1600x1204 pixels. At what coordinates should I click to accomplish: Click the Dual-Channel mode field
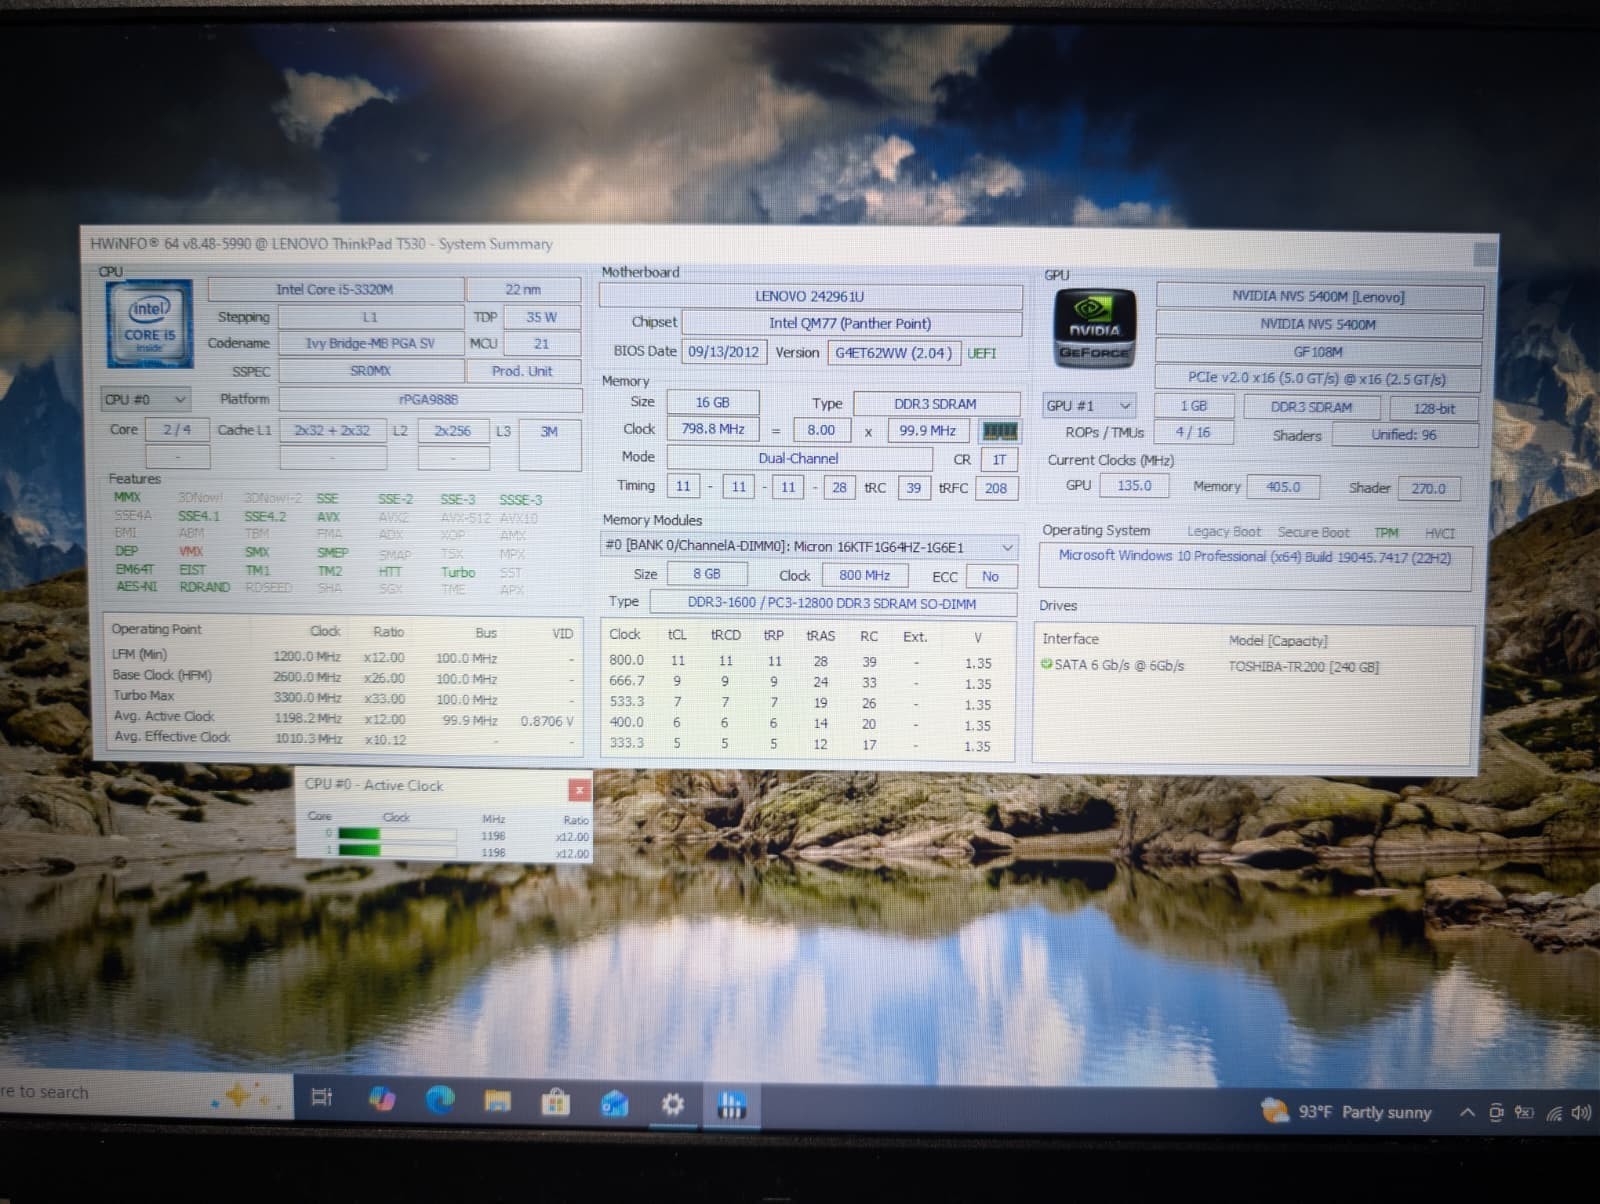(x=799, y=458)
